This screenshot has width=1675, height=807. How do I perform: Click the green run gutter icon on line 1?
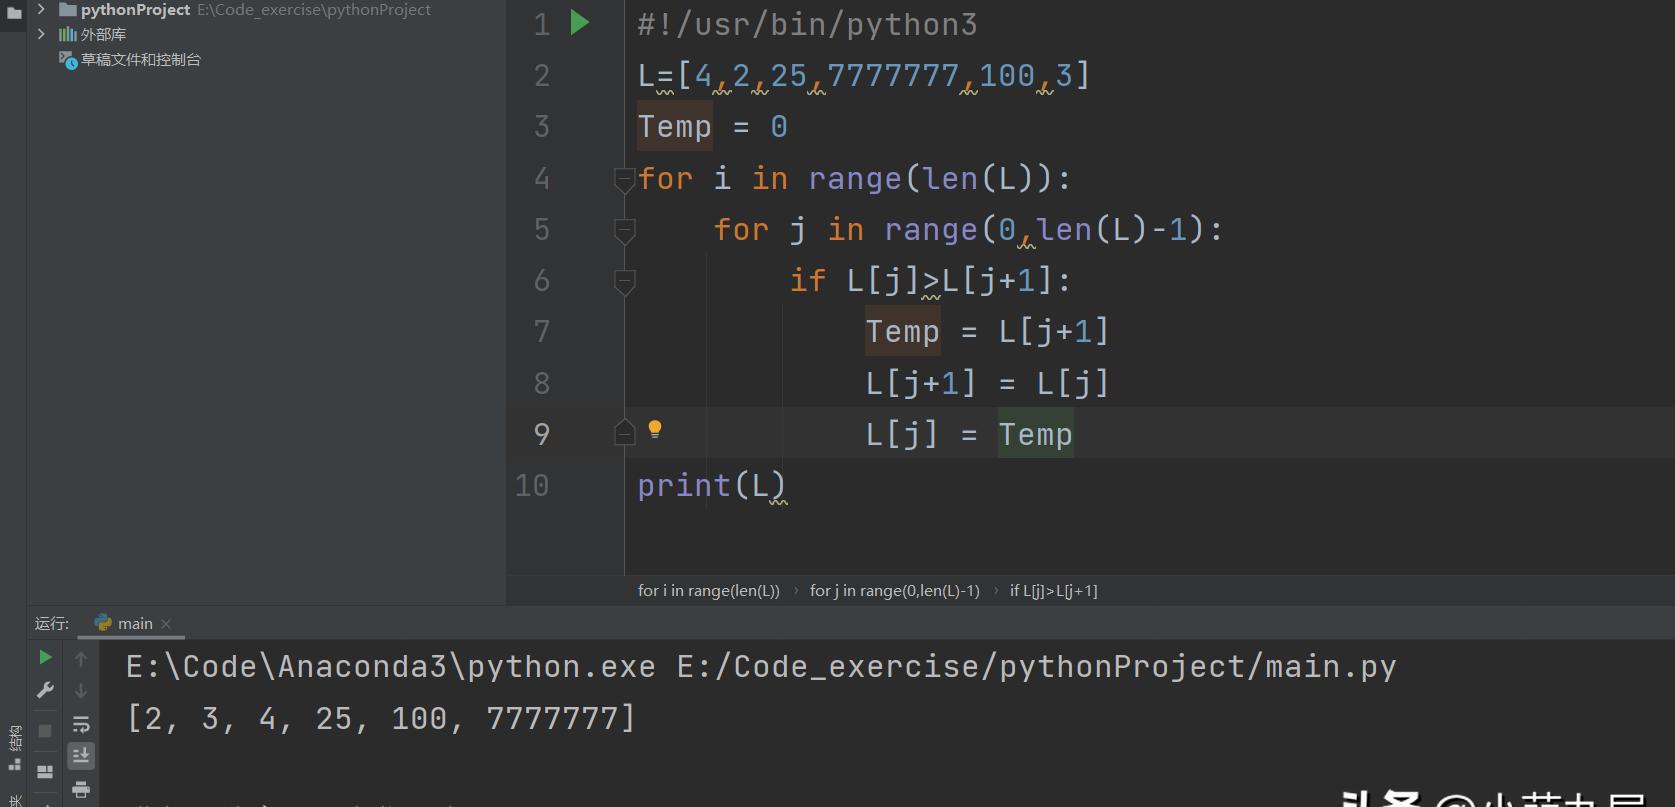(x=580, y=23)
